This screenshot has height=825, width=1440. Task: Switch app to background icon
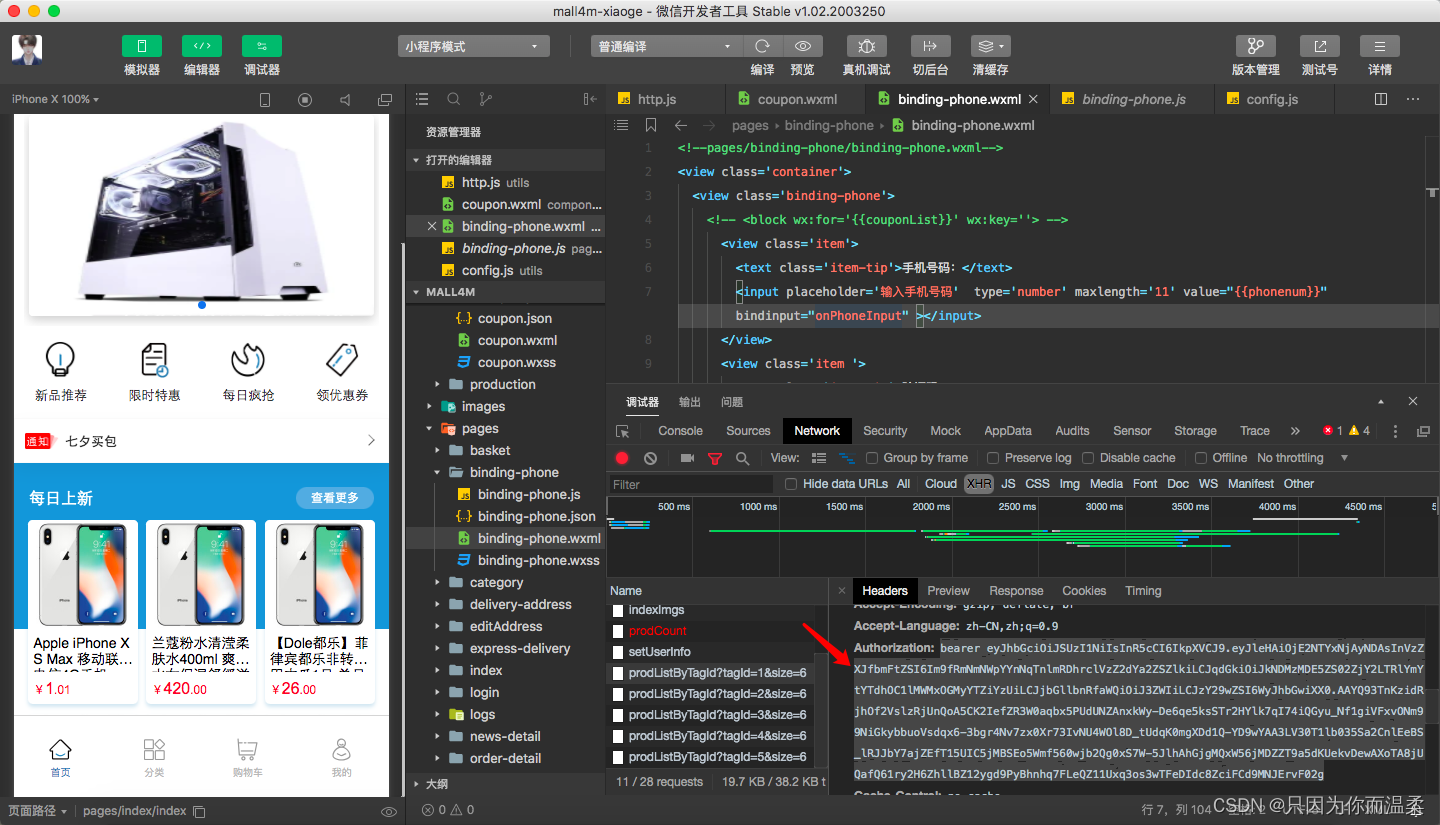point(930,46)
